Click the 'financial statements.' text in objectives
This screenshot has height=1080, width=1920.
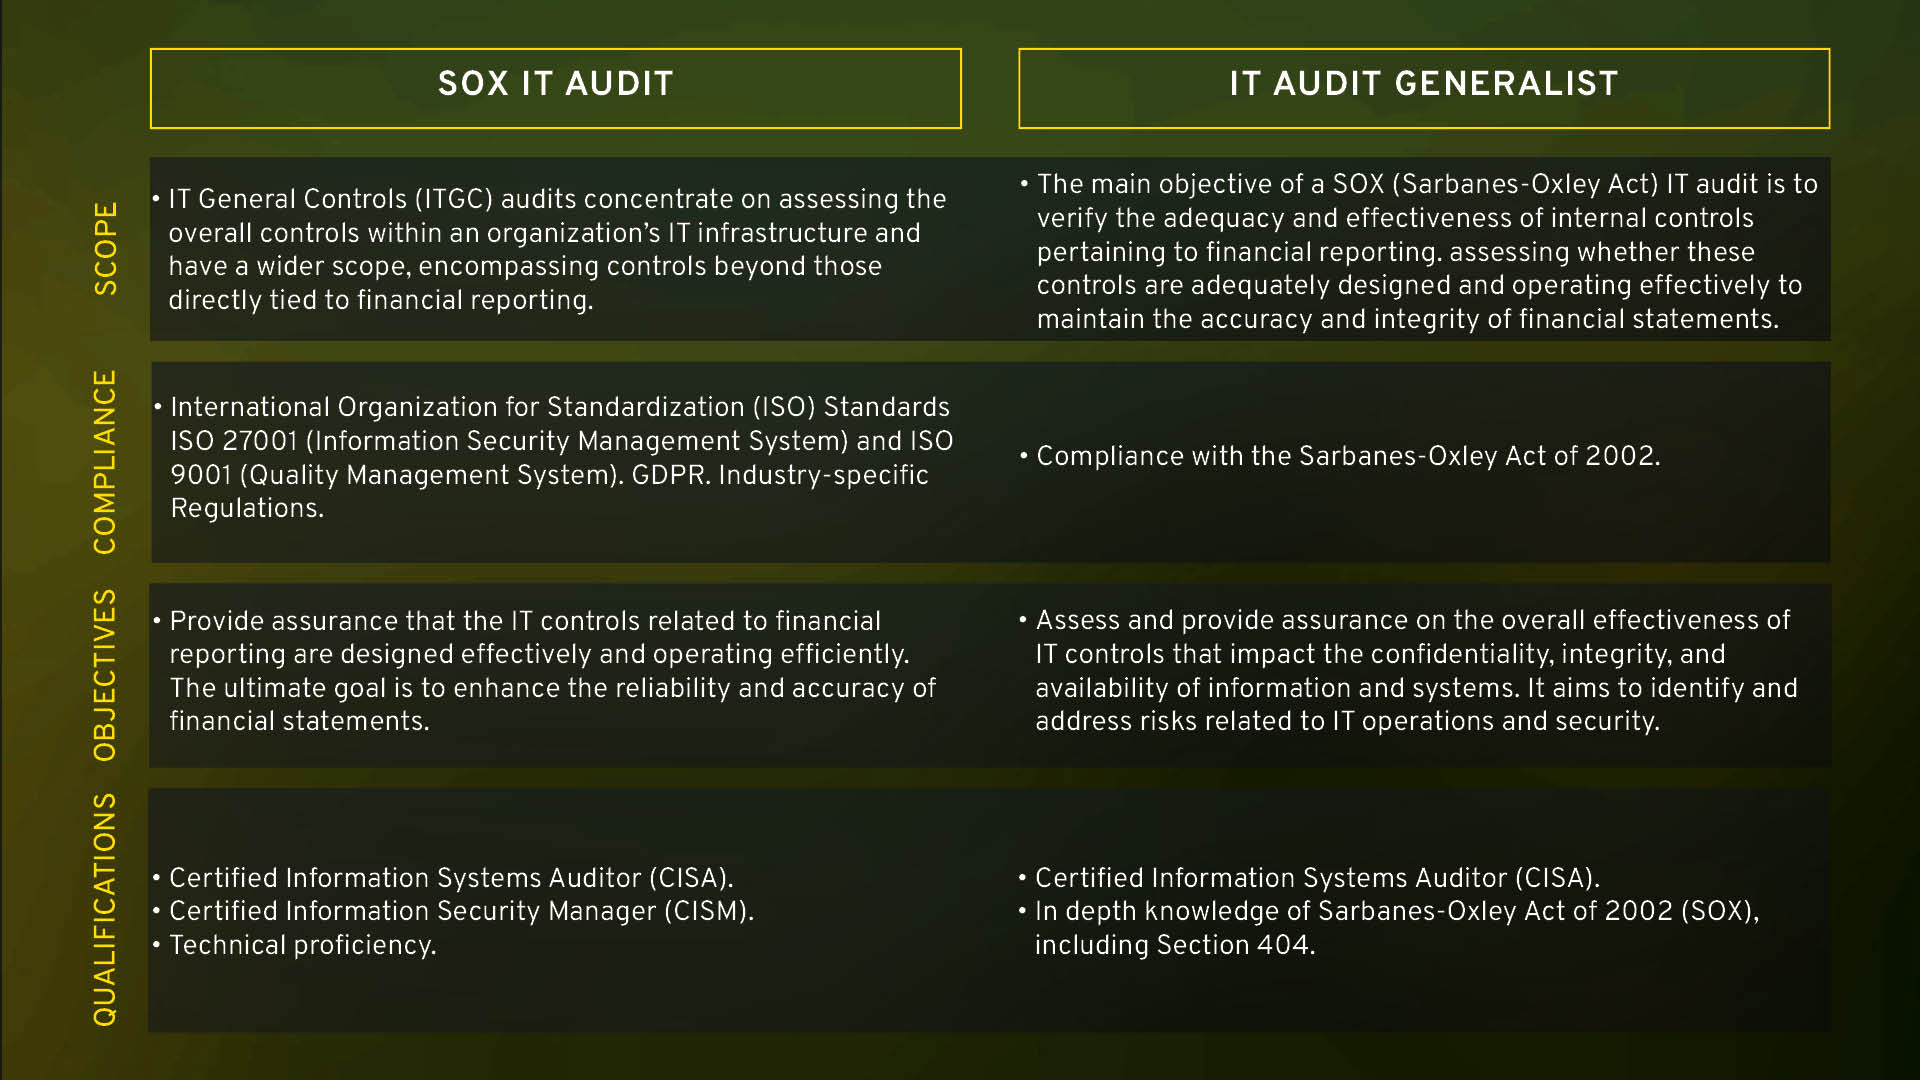click(x=299, y=721)
